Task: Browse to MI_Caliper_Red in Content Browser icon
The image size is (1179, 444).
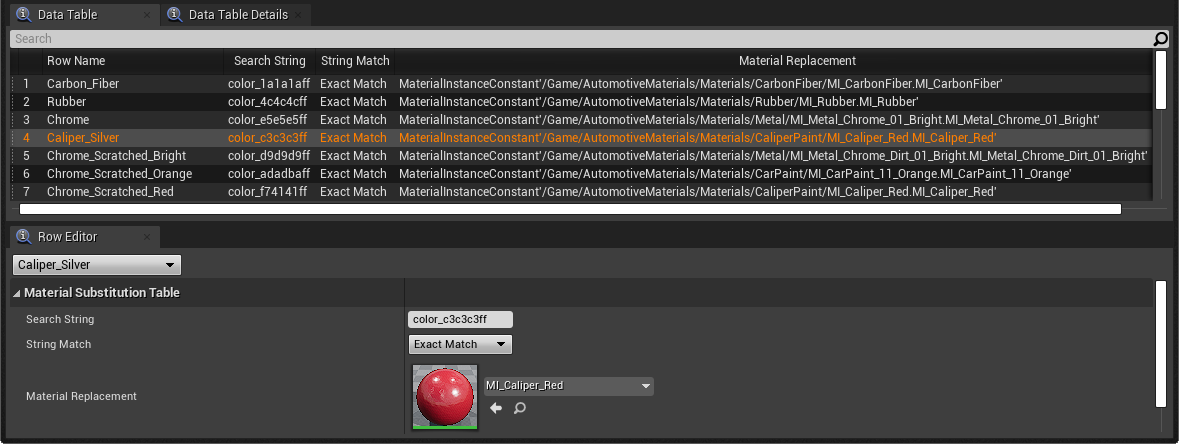Action: [519, 408]
